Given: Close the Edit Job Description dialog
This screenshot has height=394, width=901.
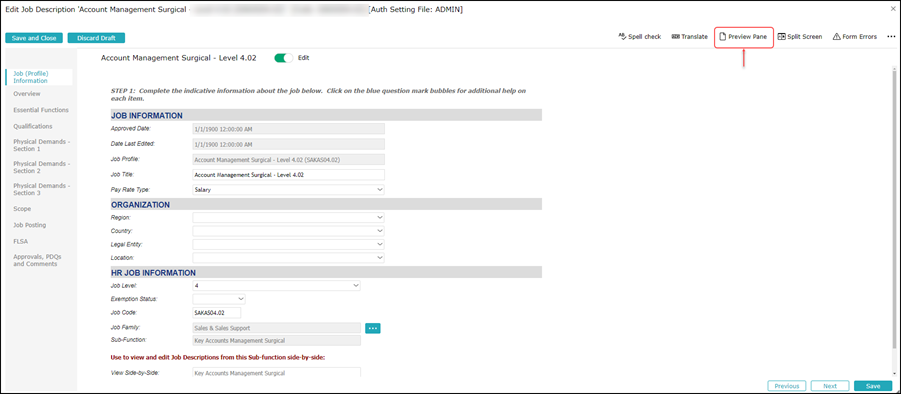Looking at the screenshot, I should (x=892, y=9).
